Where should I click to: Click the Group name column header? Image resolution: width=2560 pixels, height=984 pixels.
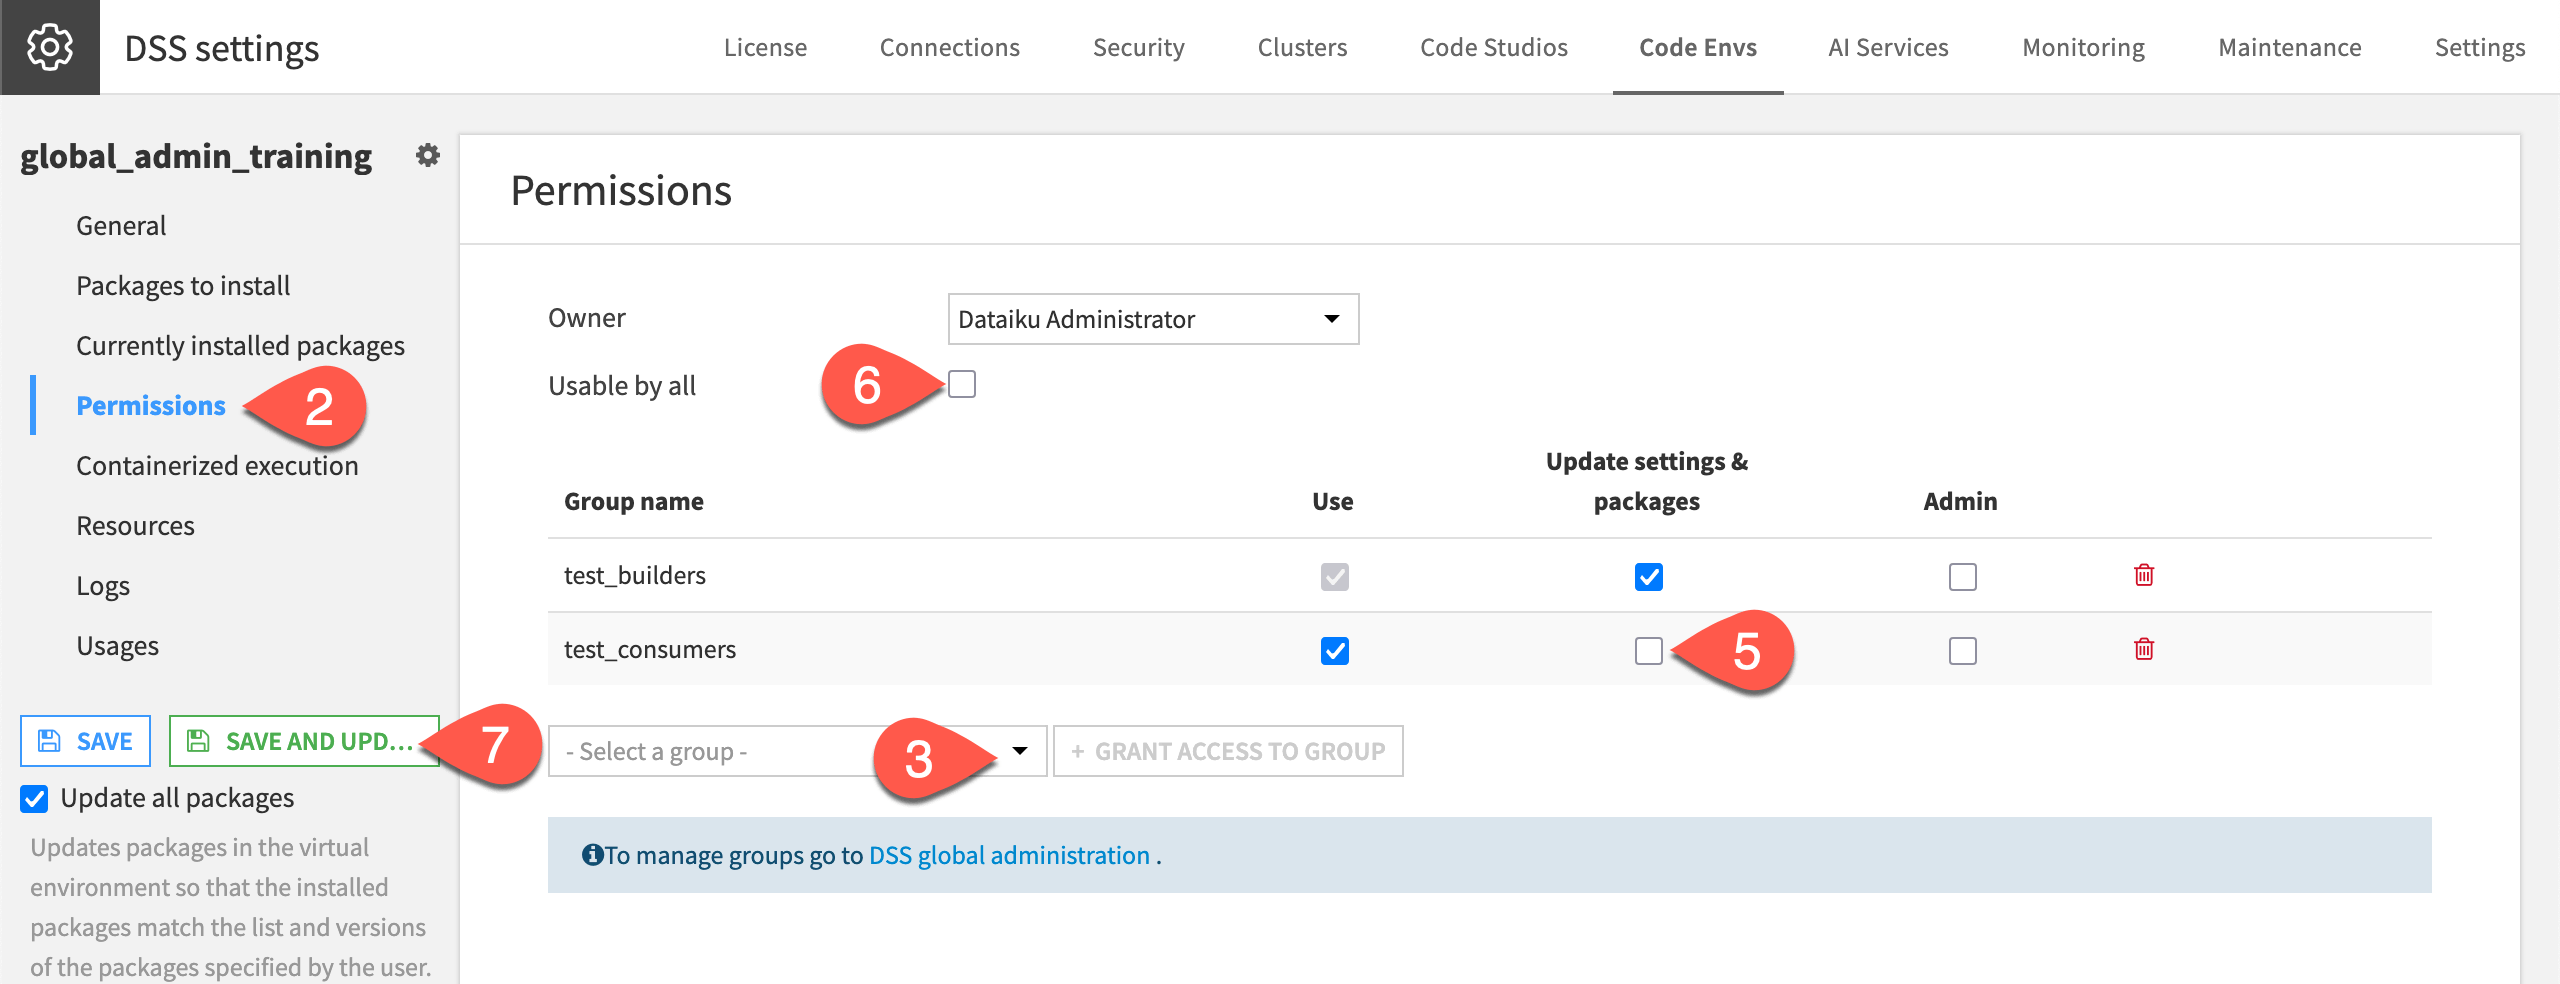pyautogui.click(x=634, y=501)
